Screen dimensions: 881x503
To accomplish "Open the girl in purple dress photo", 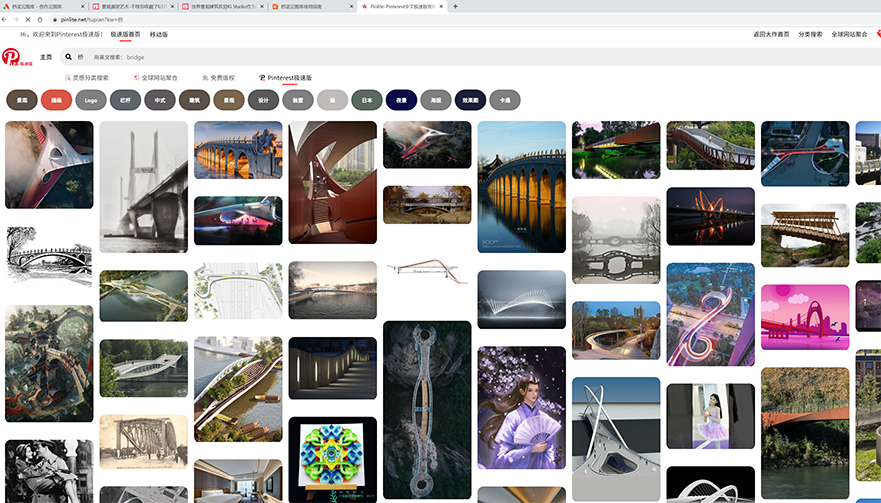I will (x=711, y=416).
